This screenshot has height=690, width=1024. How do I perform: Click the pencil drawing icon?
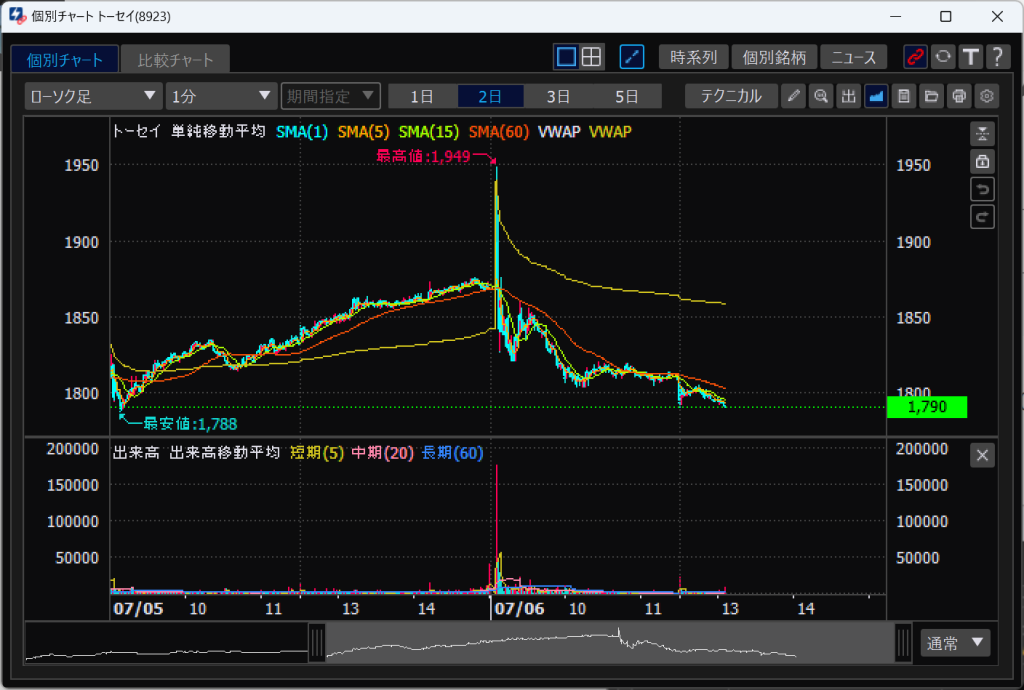pos(793,96)
